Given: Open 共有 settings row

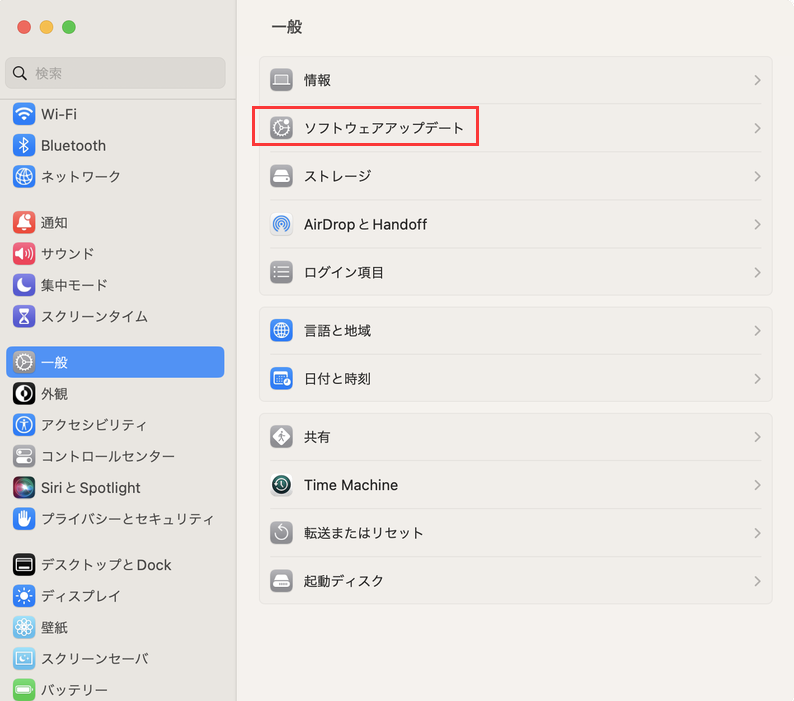Looking at the screenshot, I should pos(515,437).
